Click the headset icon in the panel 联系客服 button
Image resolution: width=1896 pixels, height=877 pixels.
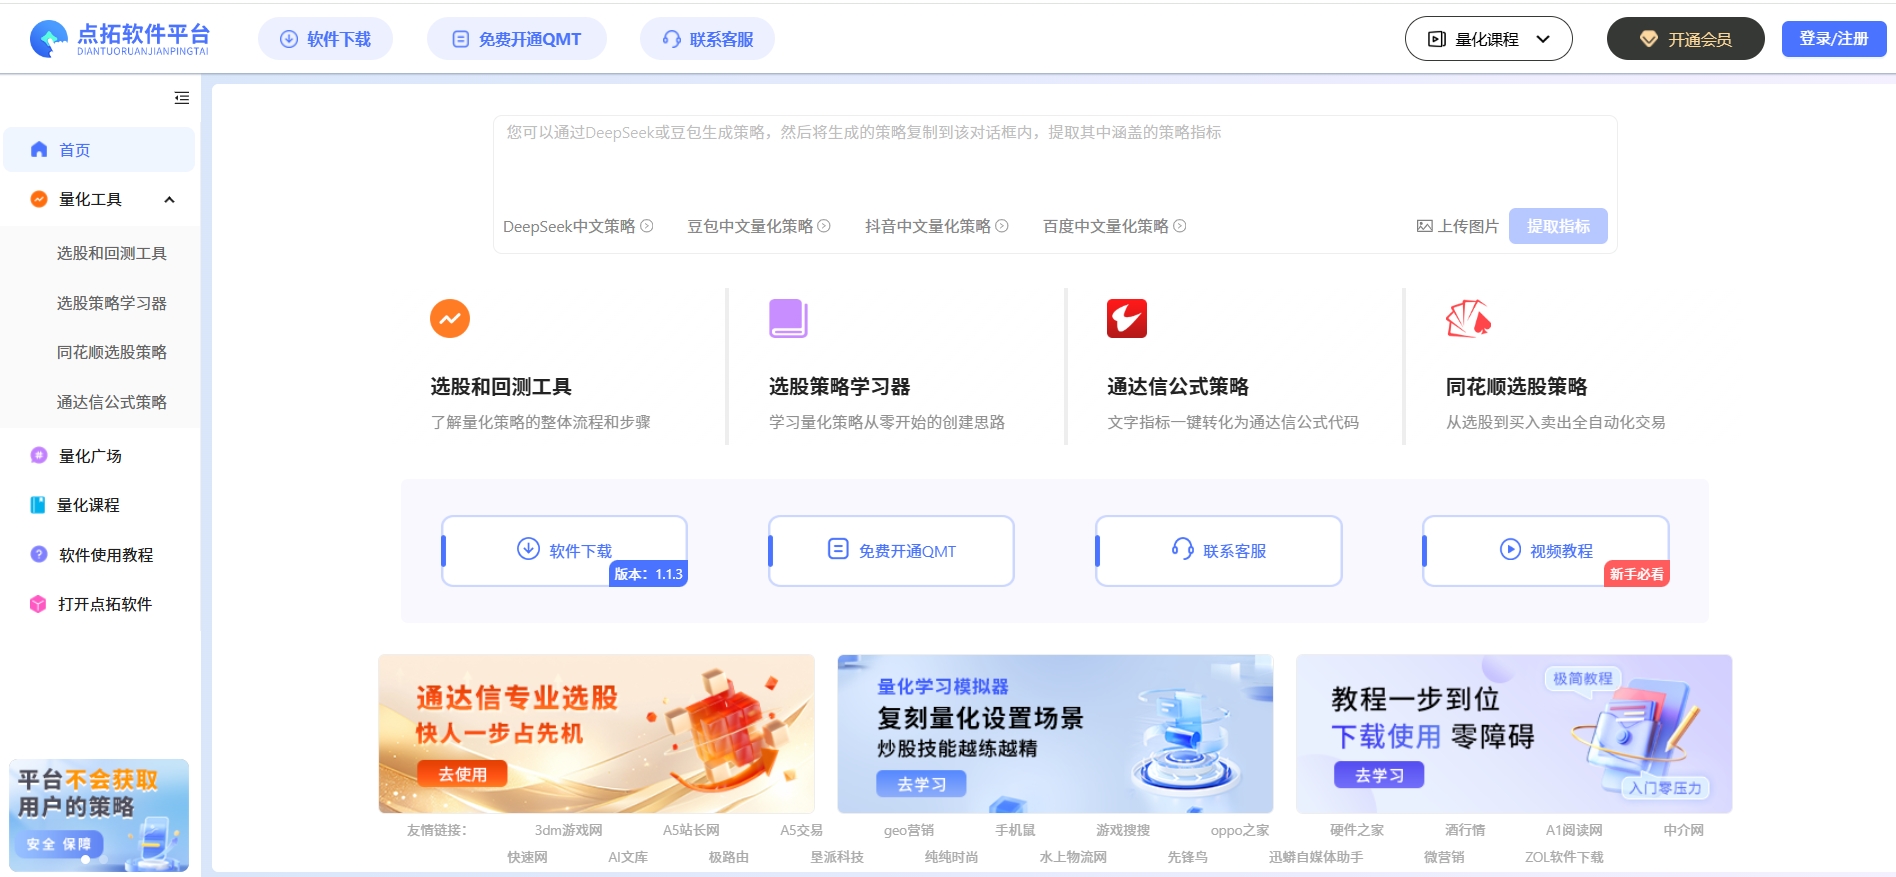pyautogui.click(x=1182, y=549)
